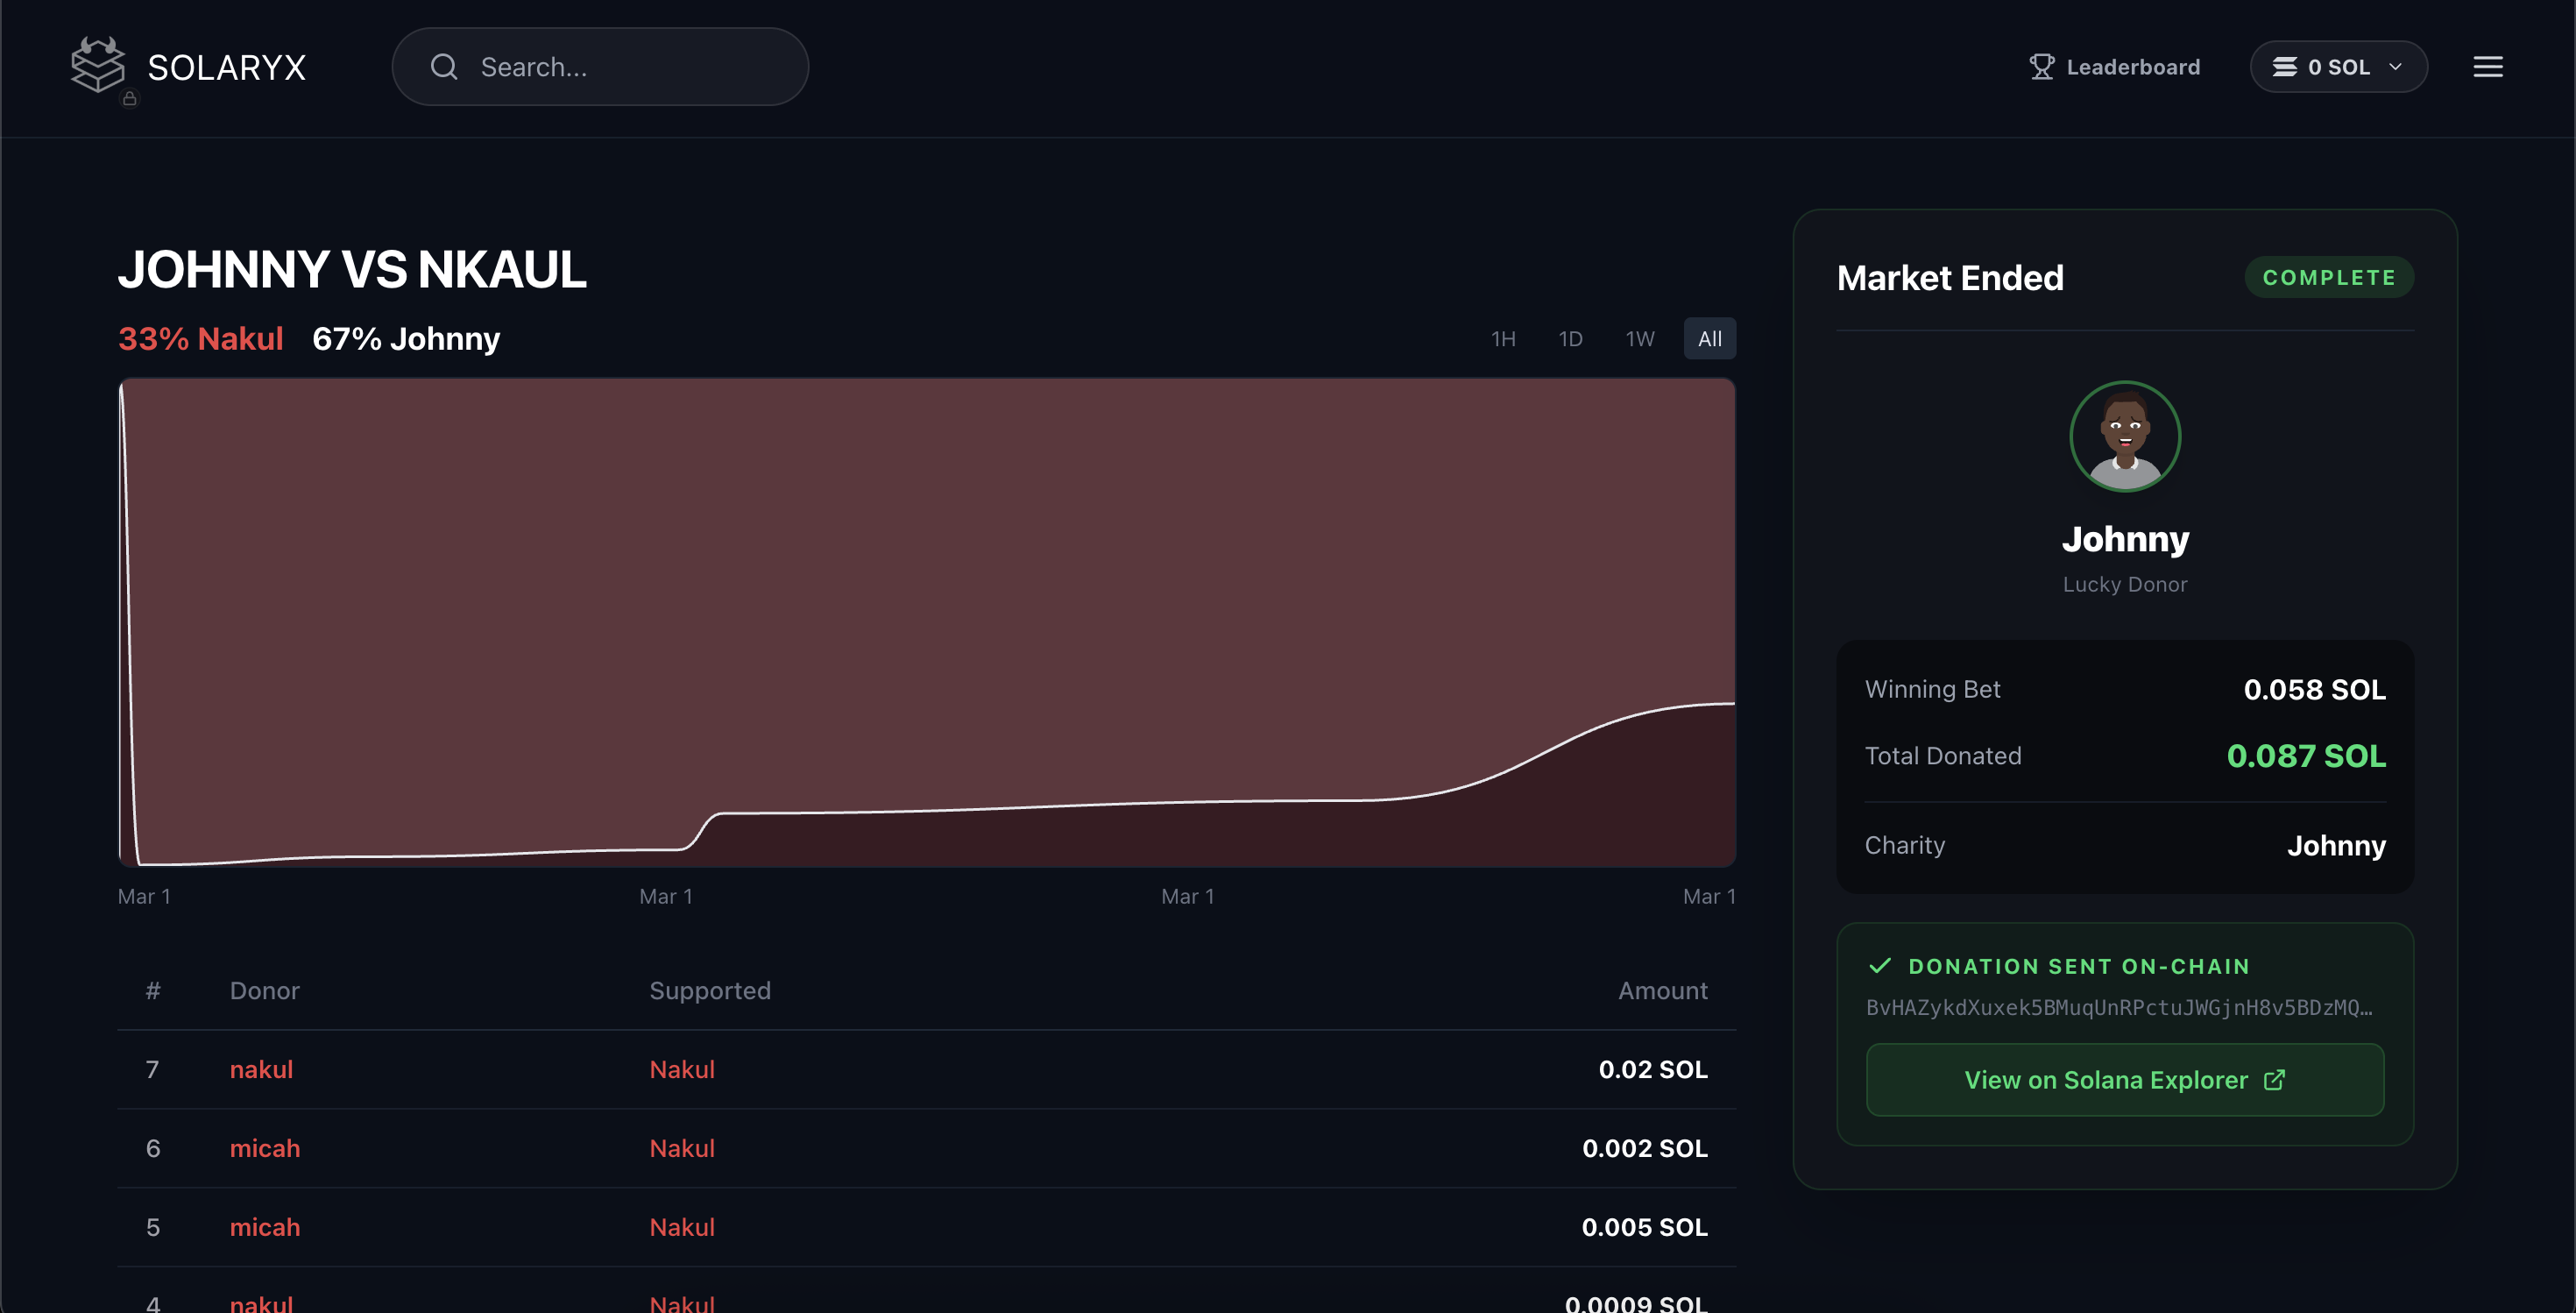The image size is (2576, 1313).
Task: Click donor micah in row 6
Action: [x=265, y=1148]
